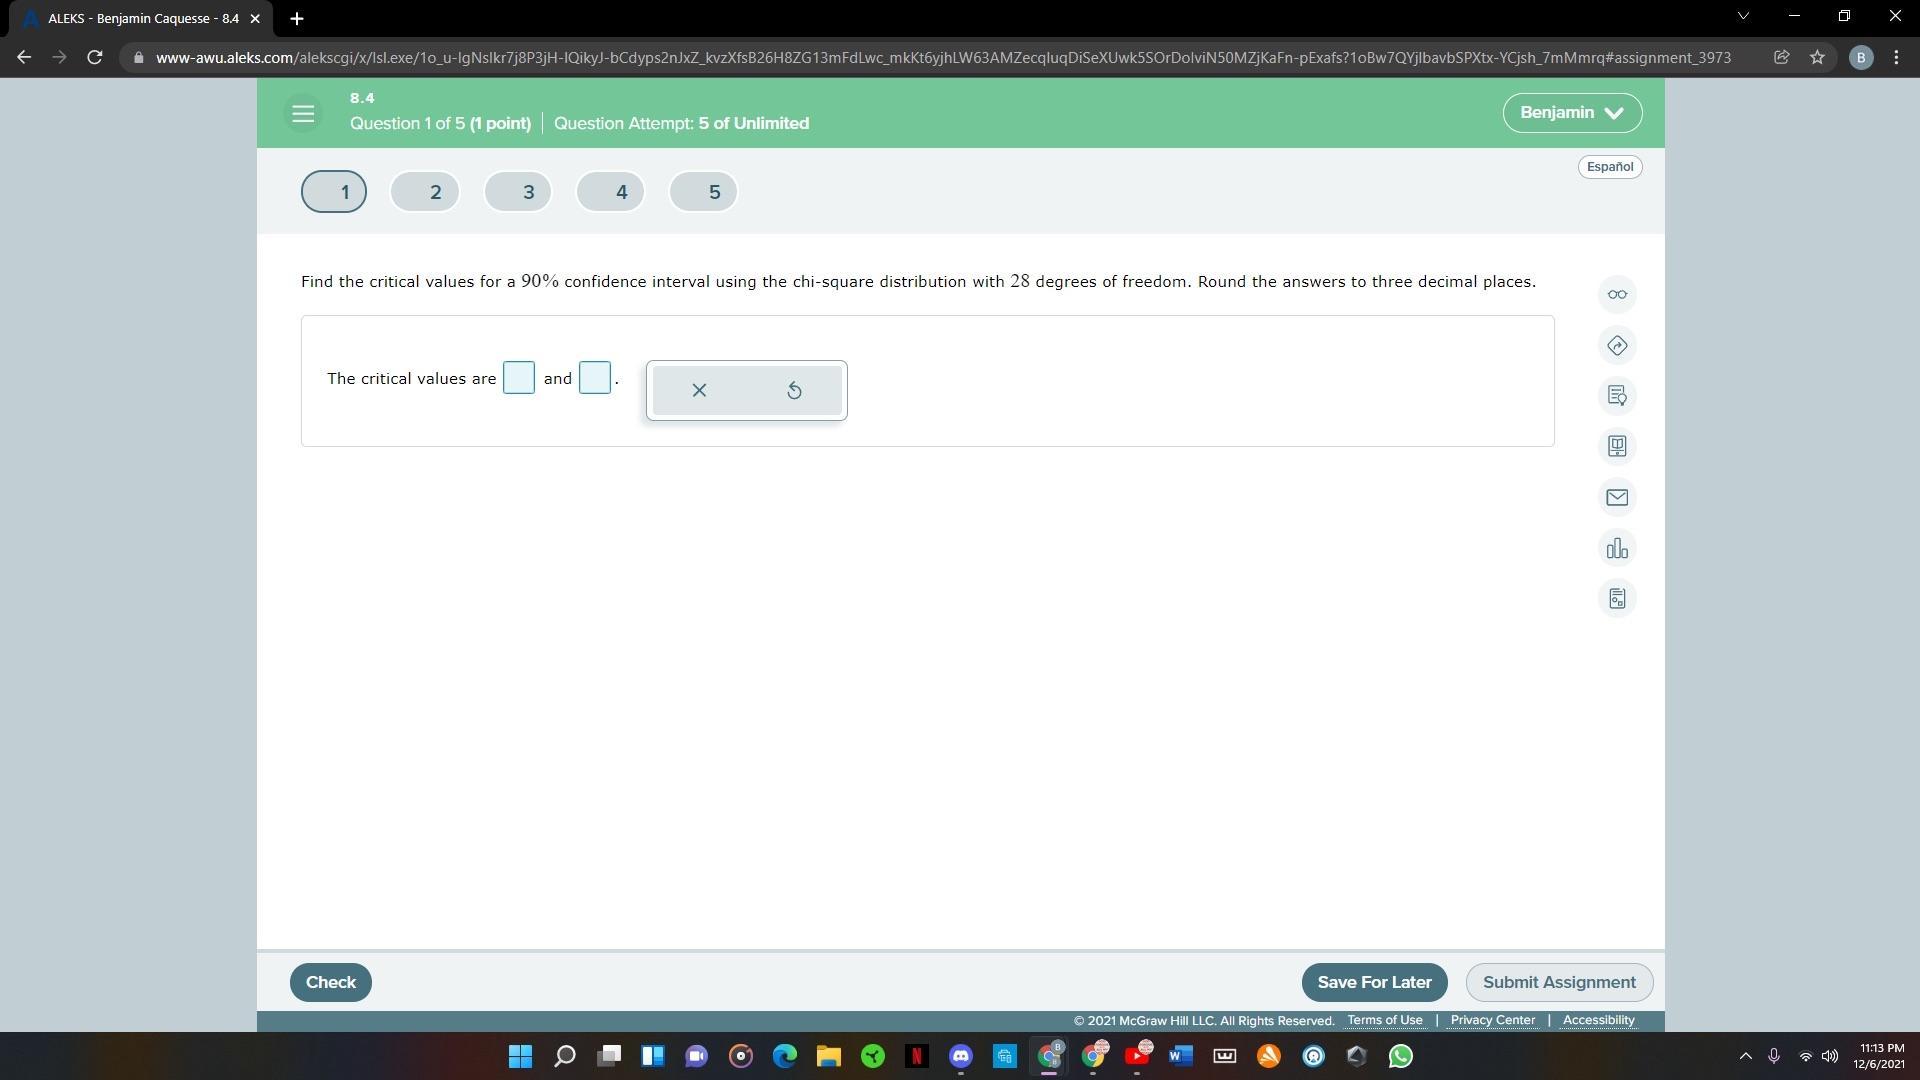Click Save For Later button

pyautogui.click(x=1374, y=982)
